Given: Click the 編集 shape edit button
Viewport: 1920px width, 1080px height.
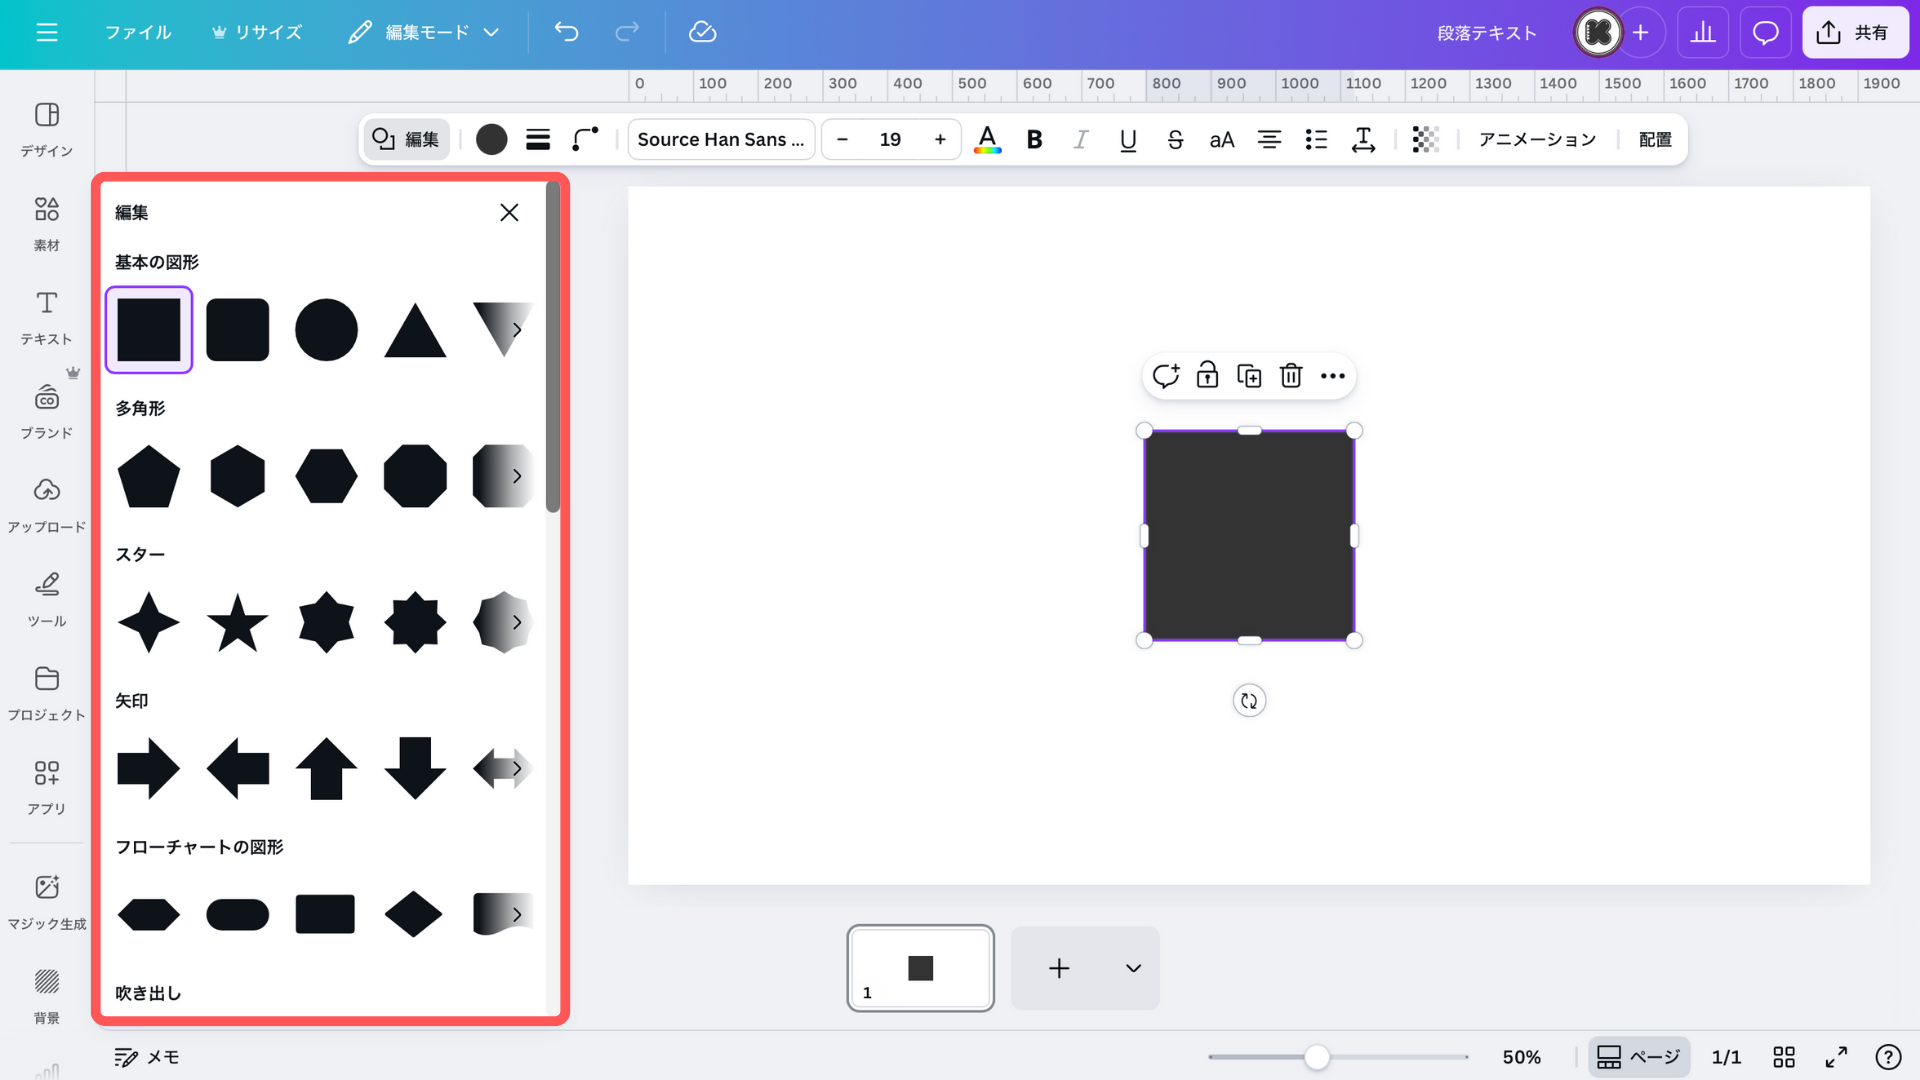Looking at the screenshot, I should click(x=405, y=140).
